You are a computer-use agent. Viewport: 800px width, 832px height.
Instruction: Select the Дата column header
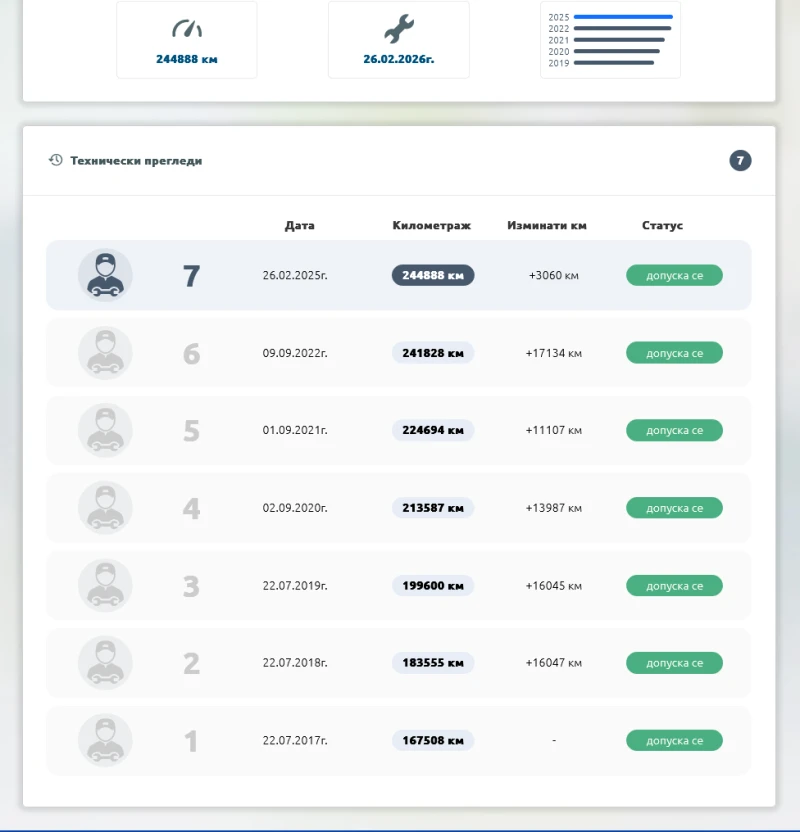tap(299, 225)
